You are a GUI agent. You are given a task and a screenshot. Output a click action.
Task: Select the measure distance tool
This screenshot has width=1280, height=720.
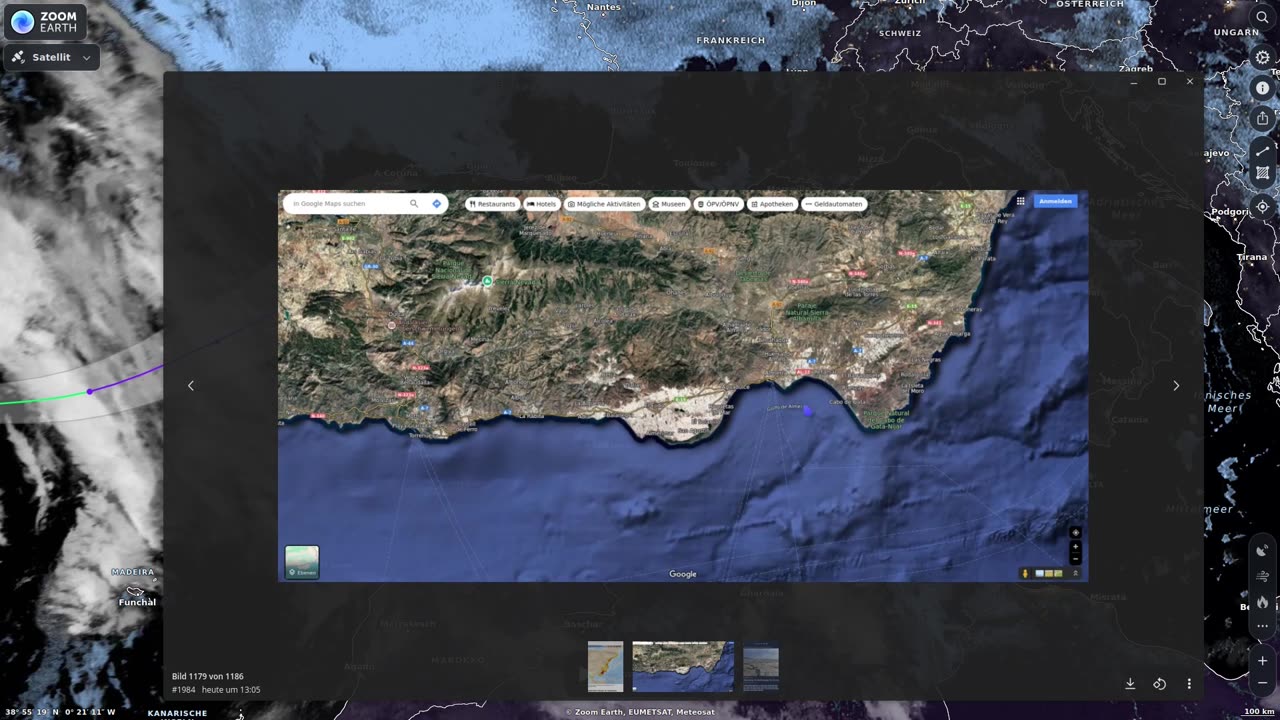click(x=1262, y=151)
